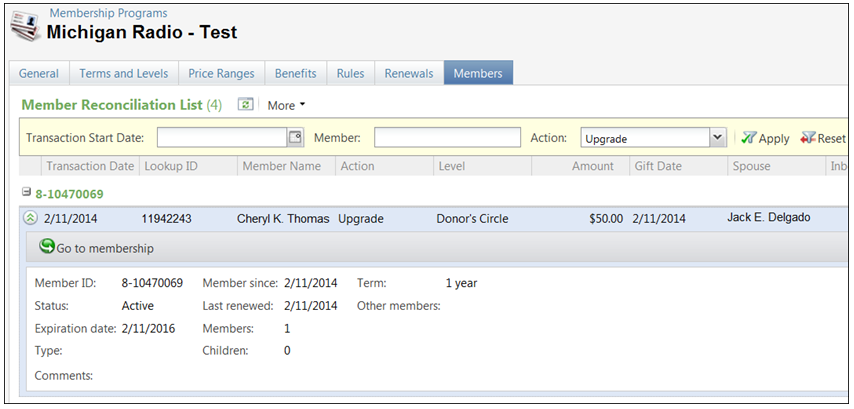854x409 pixels.
Task: Sort by Action column header
Action: coord(385,166)
